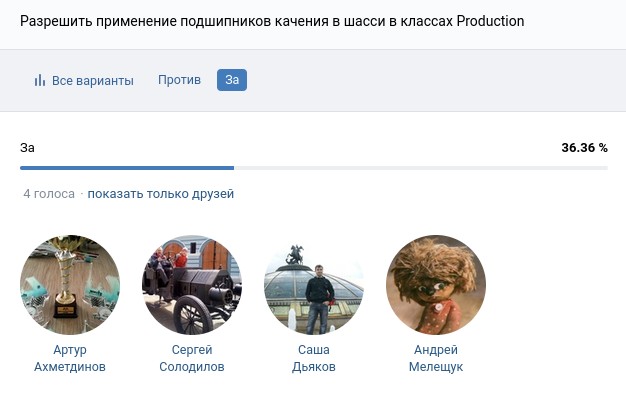Click the 36.36 % value
This screenshot has width=626, height=395.
coord(584,148)
